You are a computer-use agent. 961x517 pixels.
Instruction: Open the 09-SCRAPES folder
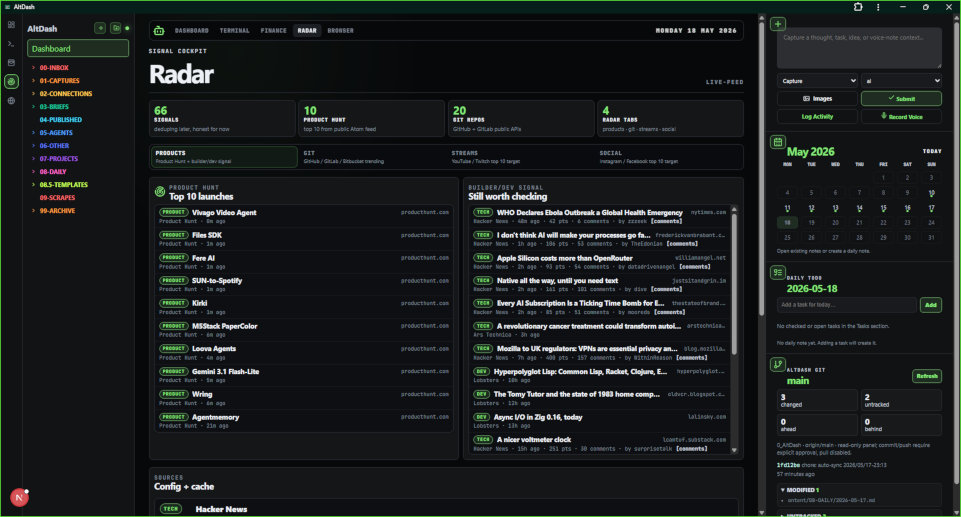click(57, 198)
